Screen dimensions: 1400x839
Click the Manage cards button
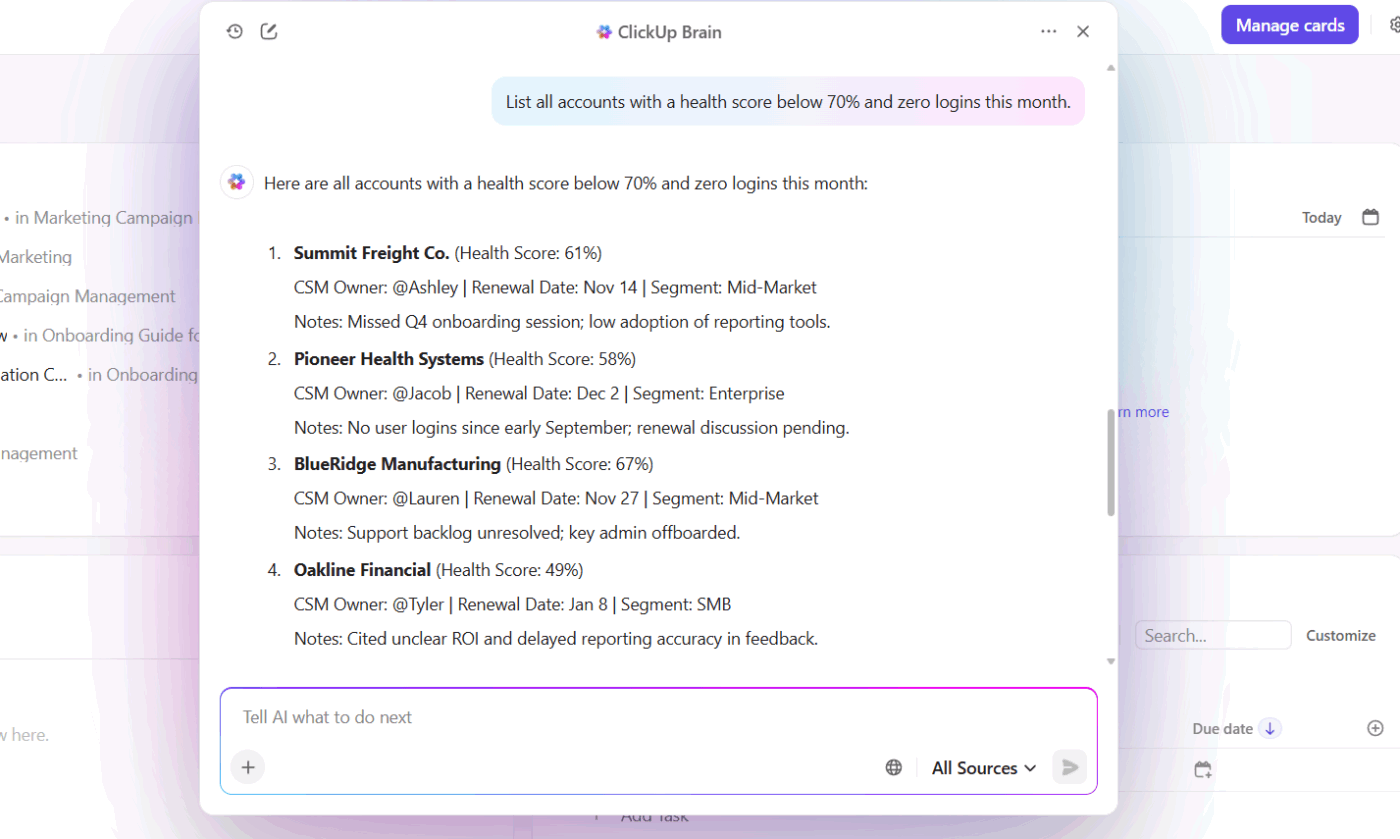(1290, 25)
